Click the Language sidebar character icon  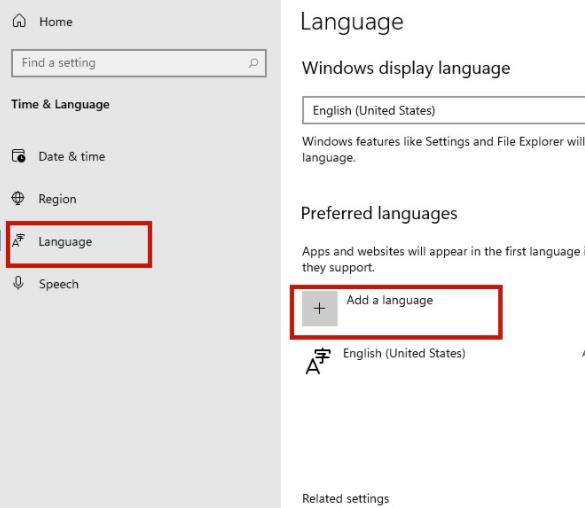(x=18, y=241)
